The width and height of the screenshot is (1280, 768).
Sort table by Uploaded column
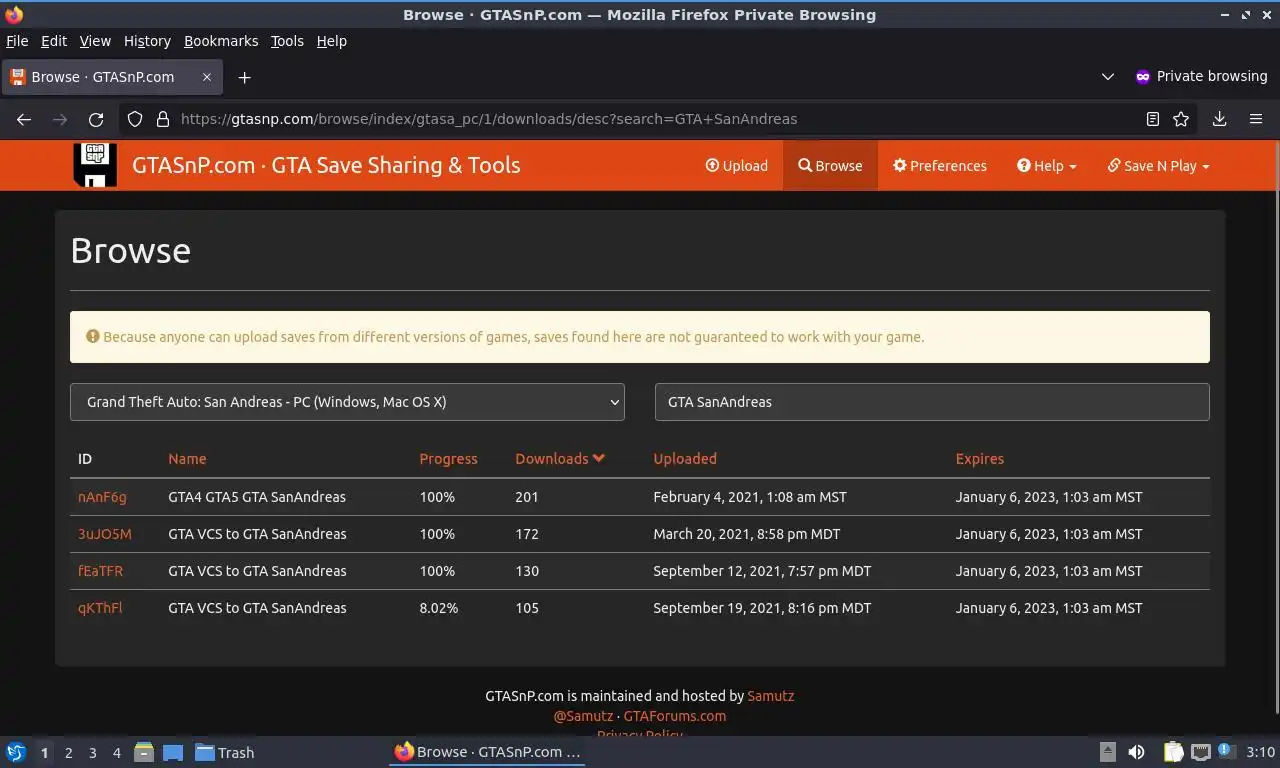[x=685, y=459]
